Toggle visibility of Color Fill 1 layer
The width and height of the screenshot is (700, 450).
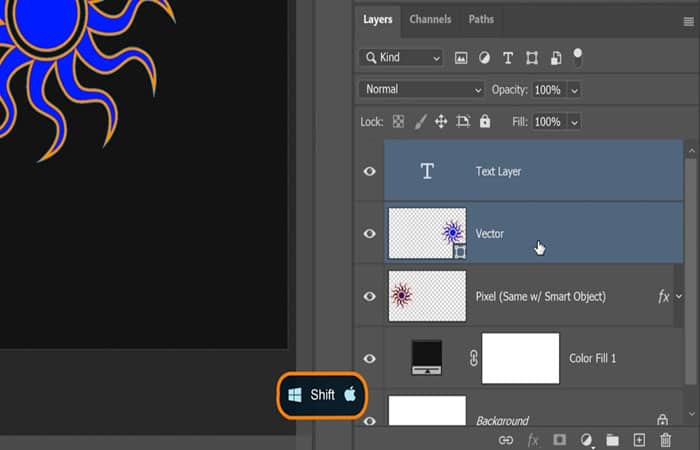coord(370,358)
